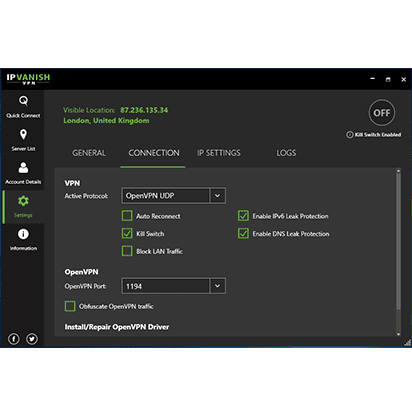
Task: Click the IPVanish VPN logo
Action: [x=28, y=79]
